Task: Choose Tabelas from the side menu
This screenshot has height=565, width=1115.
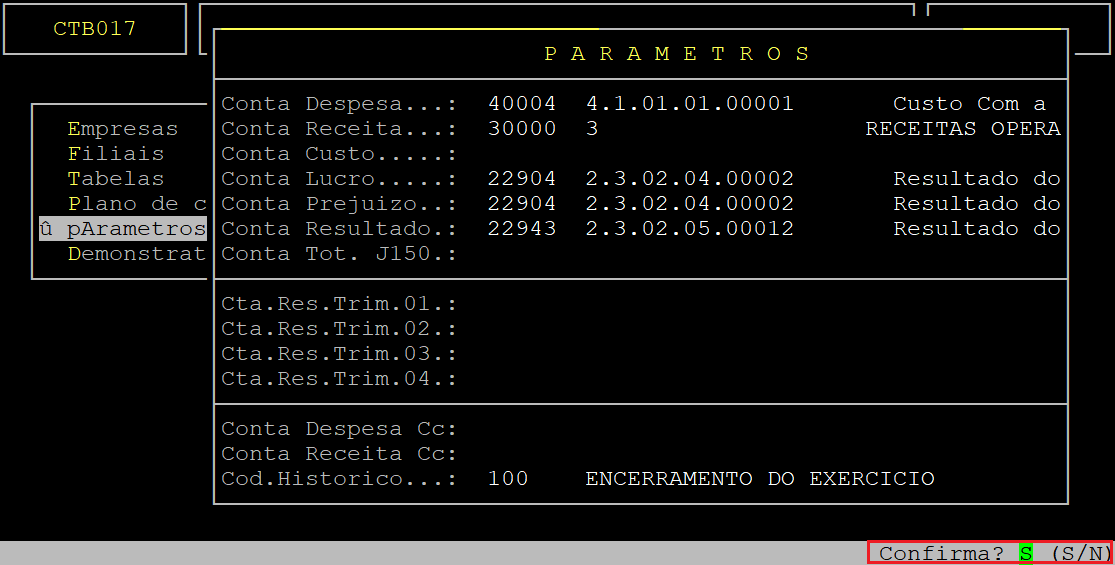Action: (x=115, y=179)
